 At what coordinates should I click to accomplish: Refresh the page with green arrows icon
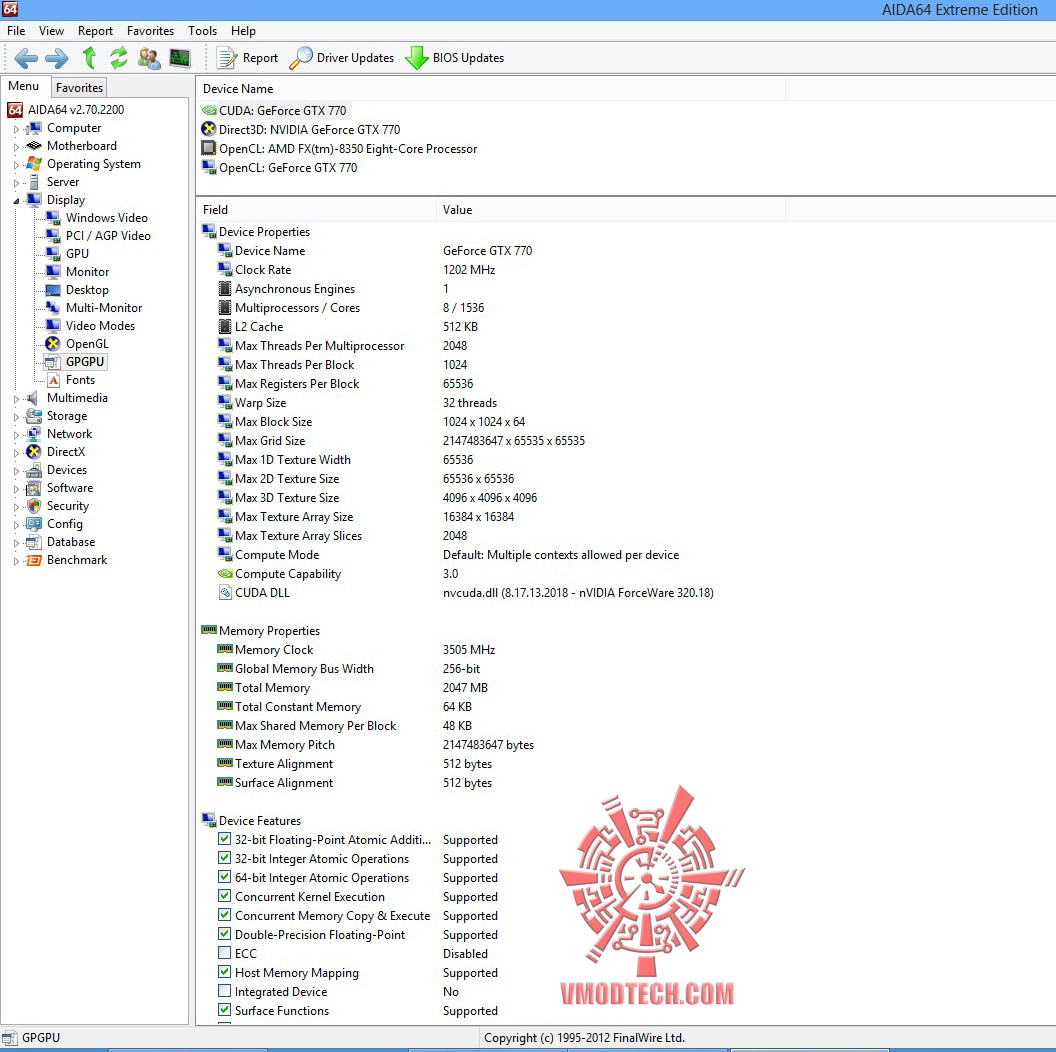(119, 58)
